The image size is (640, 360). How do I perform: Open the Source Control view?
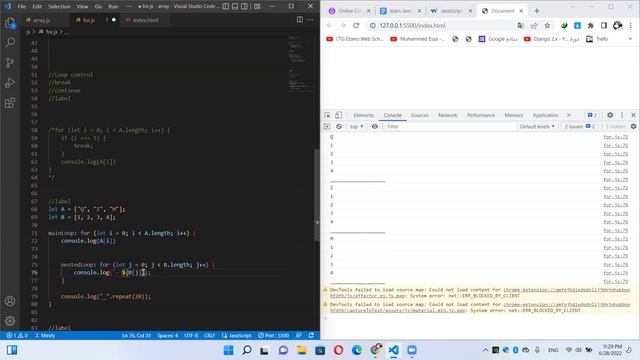[x=10, y=62]
